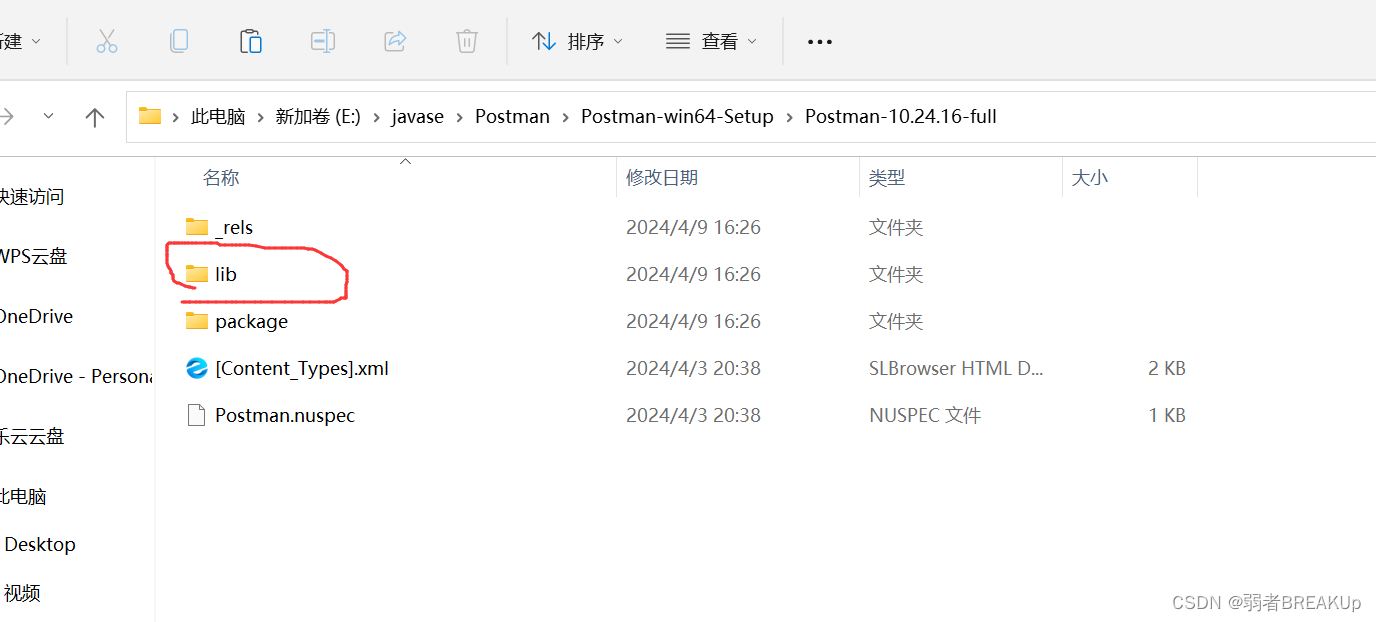Open the 排序 sort dropdown
The height and width of the screenshot is (622, 1376).
[x=577, y=41]
